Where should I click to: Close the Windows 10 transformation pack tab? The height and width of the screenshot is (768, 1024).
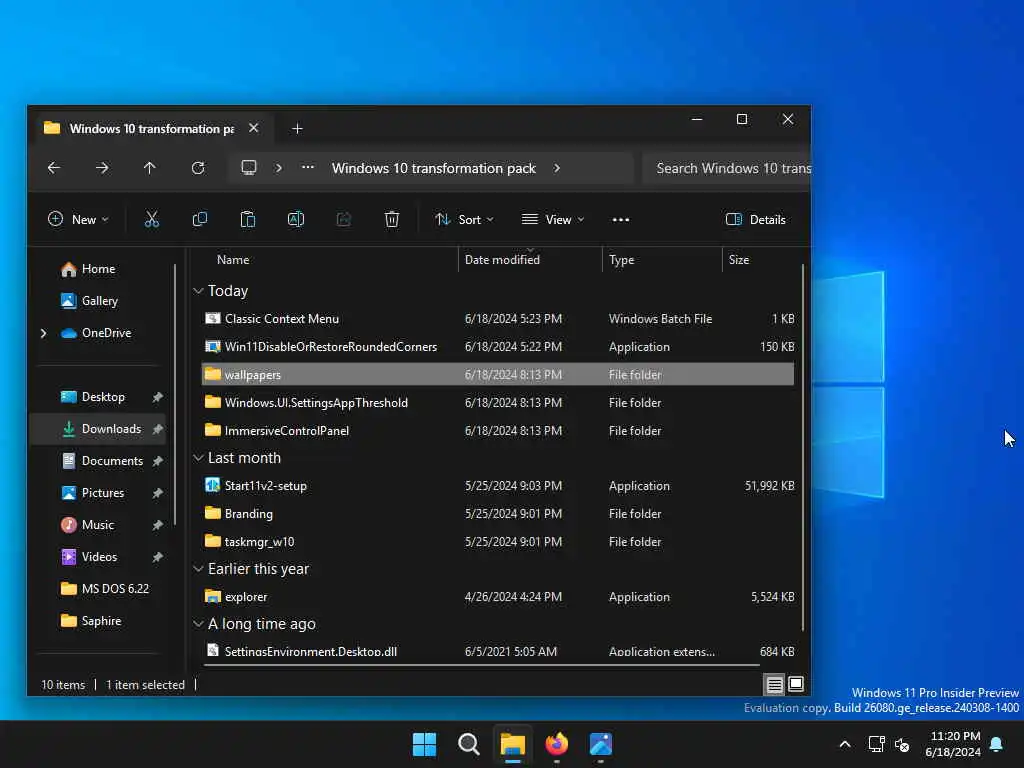click(x=253, y=128)
